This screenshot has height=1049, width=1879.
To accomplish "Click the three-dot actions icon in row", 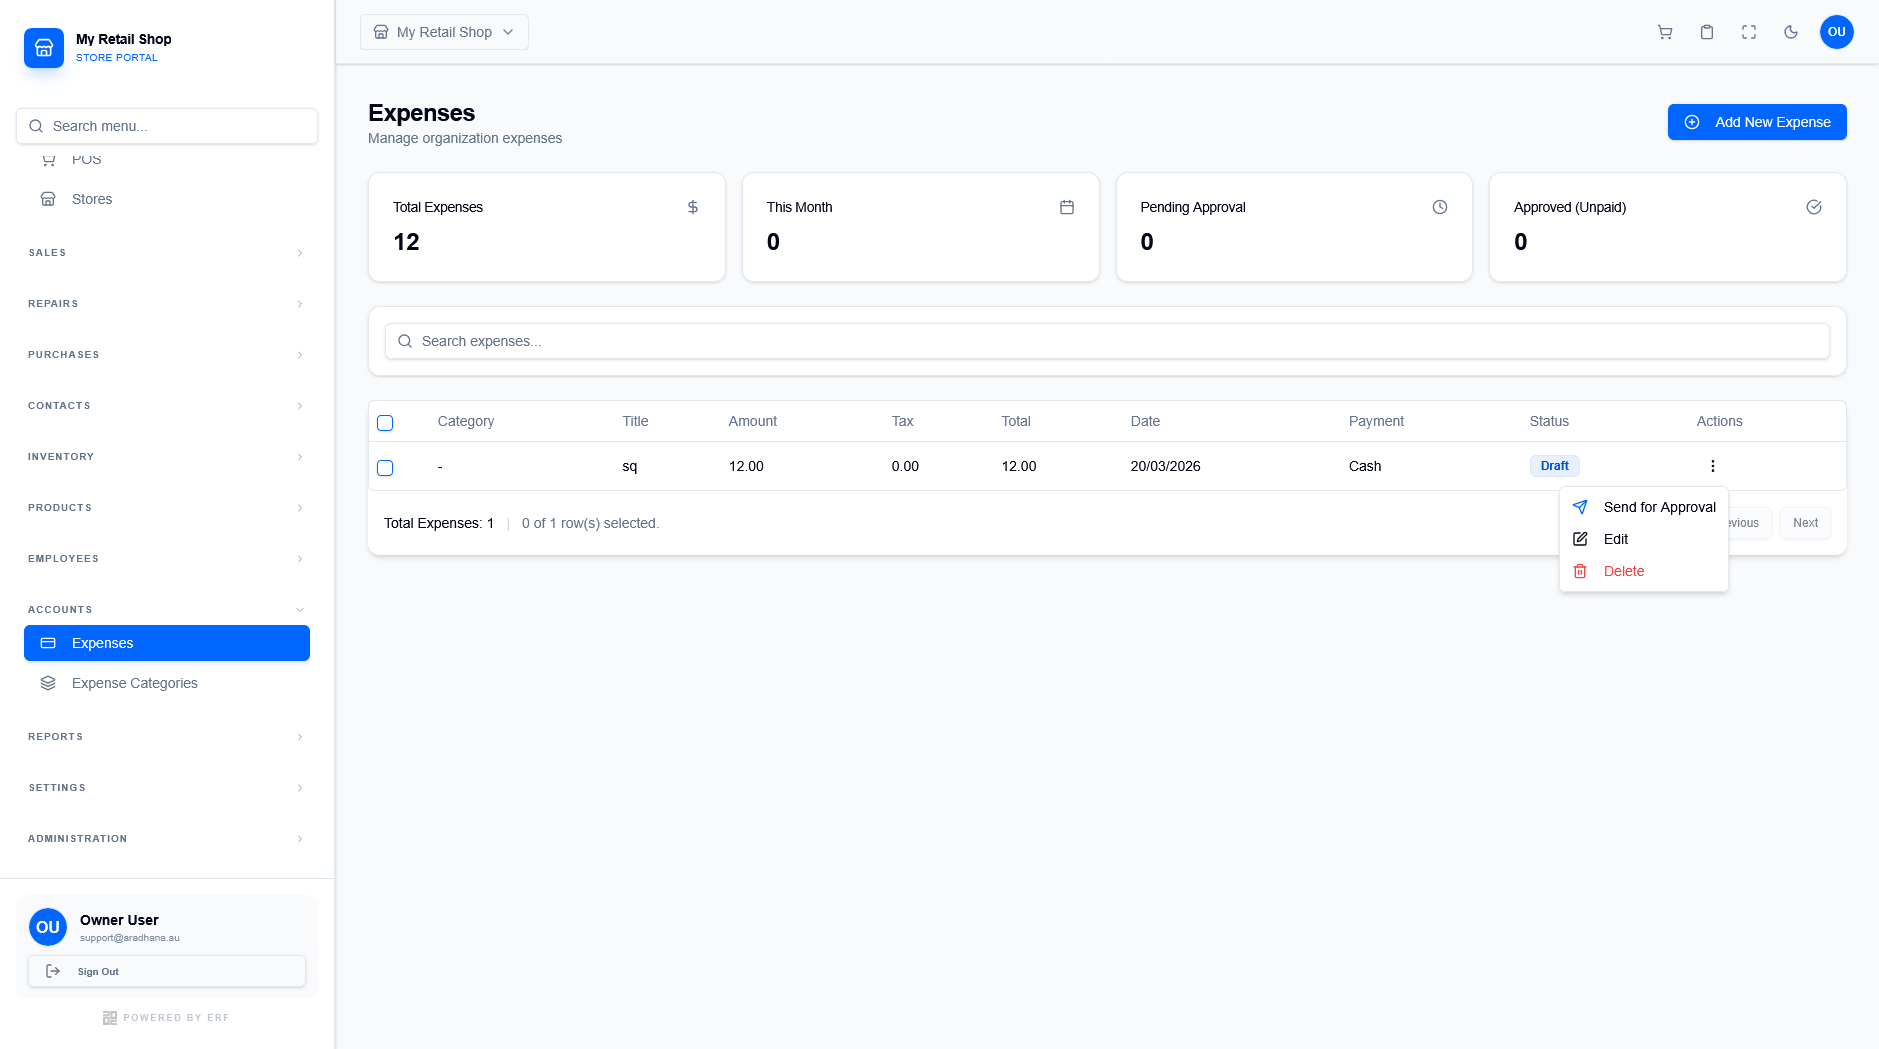I will [1712, 466].
